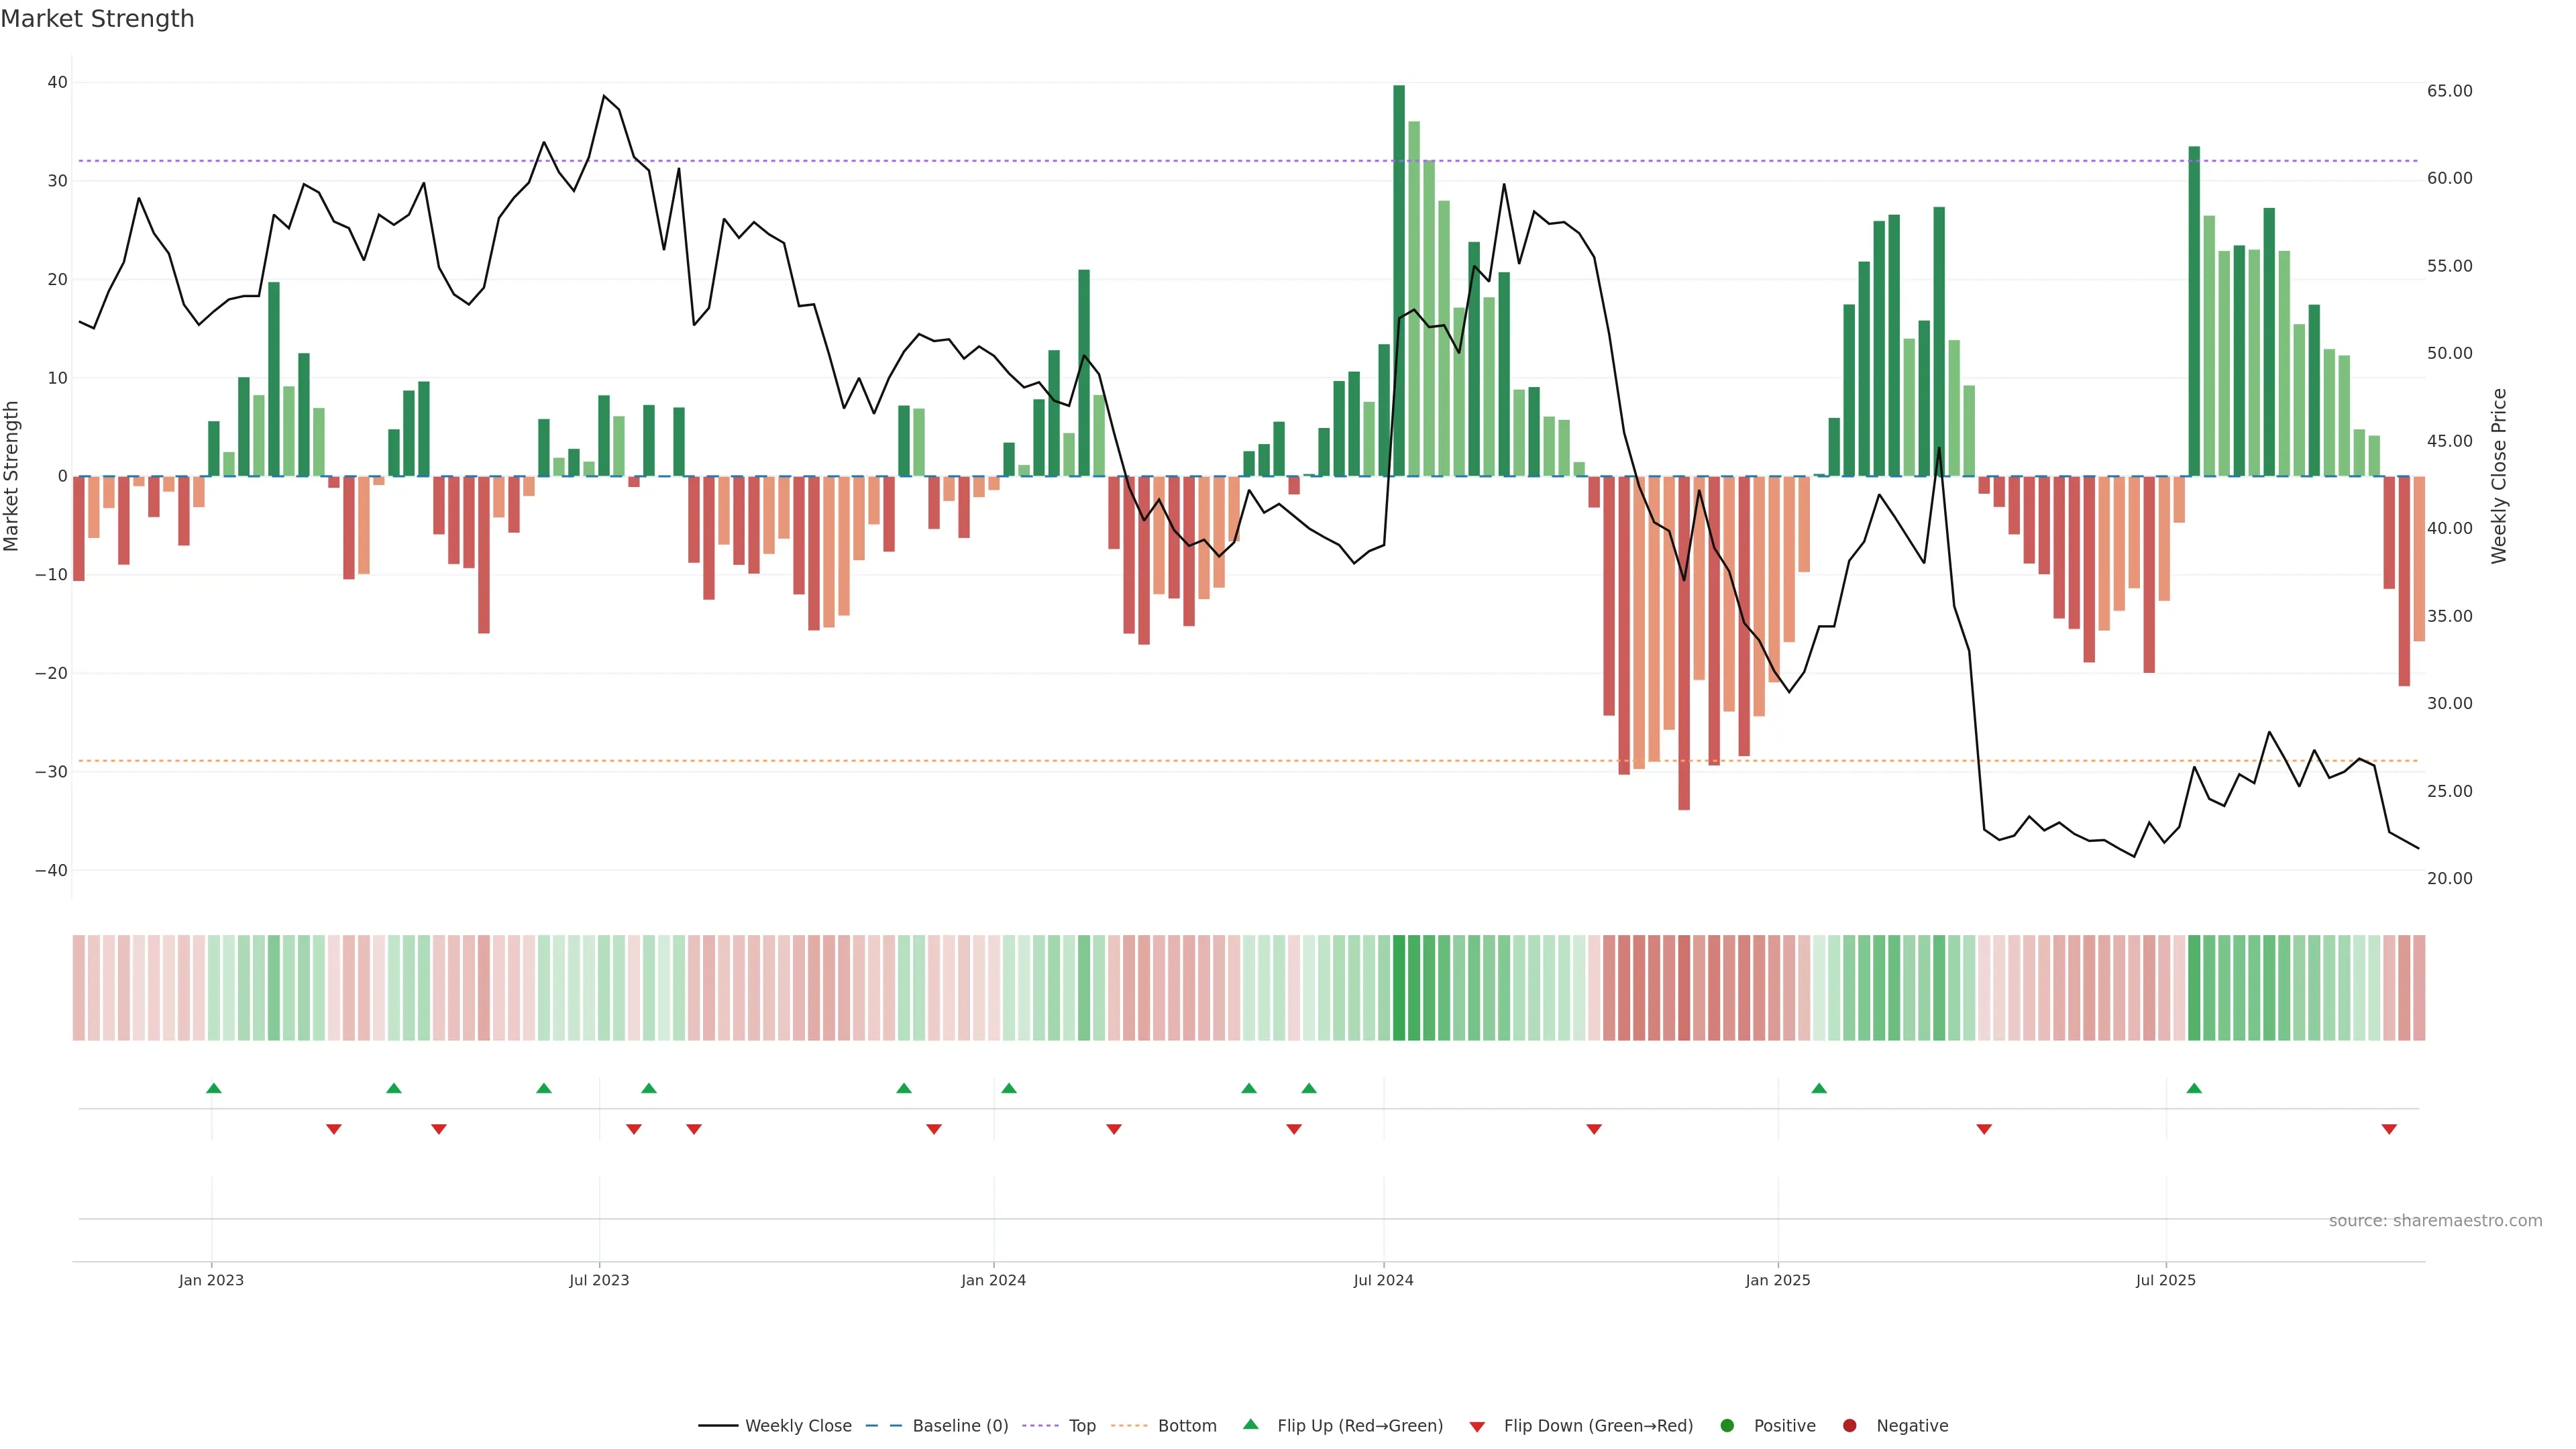Click the flip-up triangle marker near Jan 2023

coord(214,1088)
